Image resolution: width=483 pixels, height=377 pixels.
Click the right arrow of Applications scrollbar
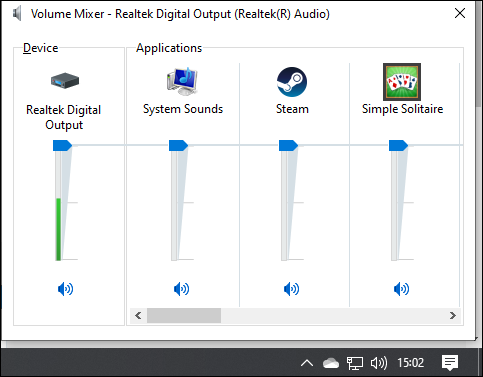click(x=452, y=315)
